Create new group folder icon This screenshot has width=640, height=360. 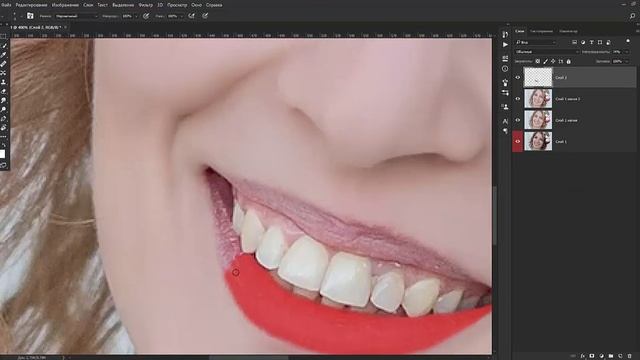(611, 356)
